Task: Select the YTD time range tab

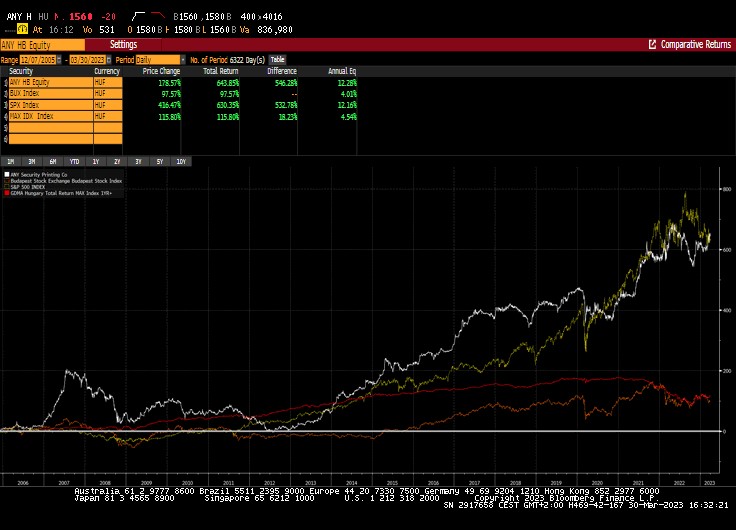Action: click(74, 161)
